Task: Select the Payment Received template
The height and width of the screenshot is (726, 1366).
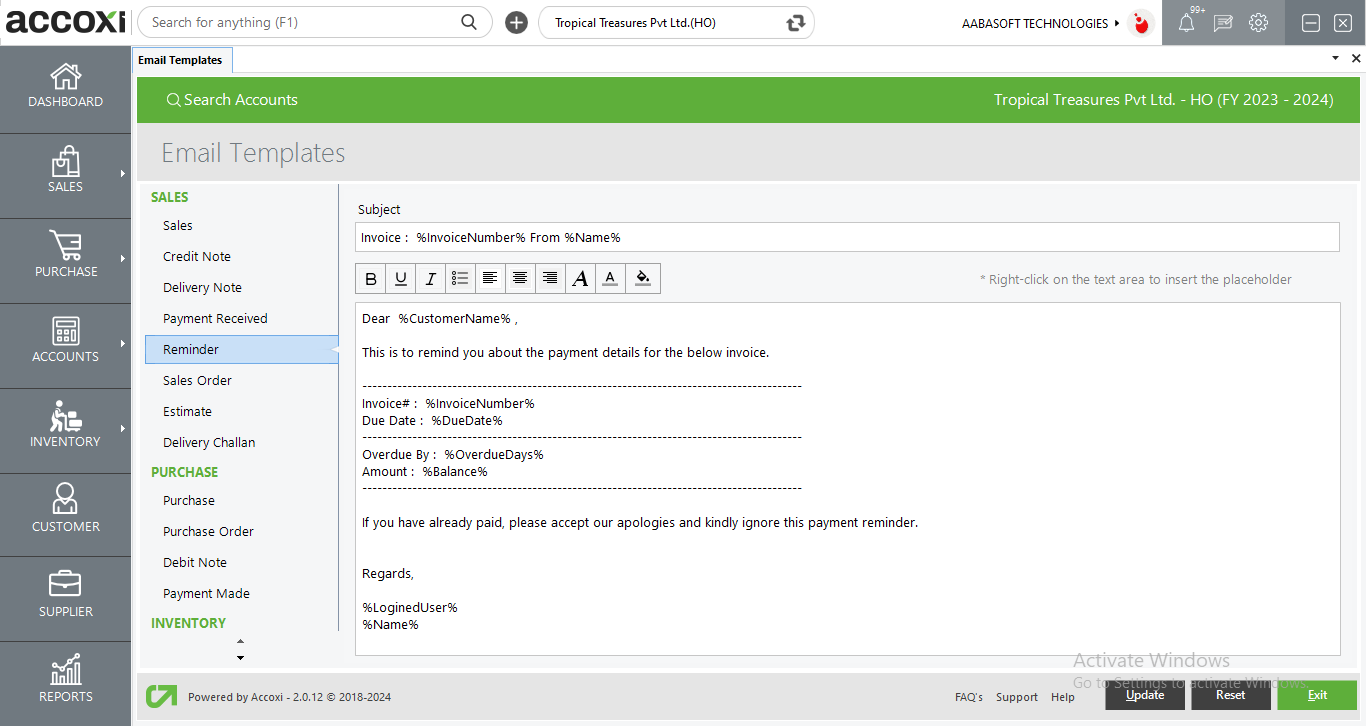Action: (x=215, y=318)
